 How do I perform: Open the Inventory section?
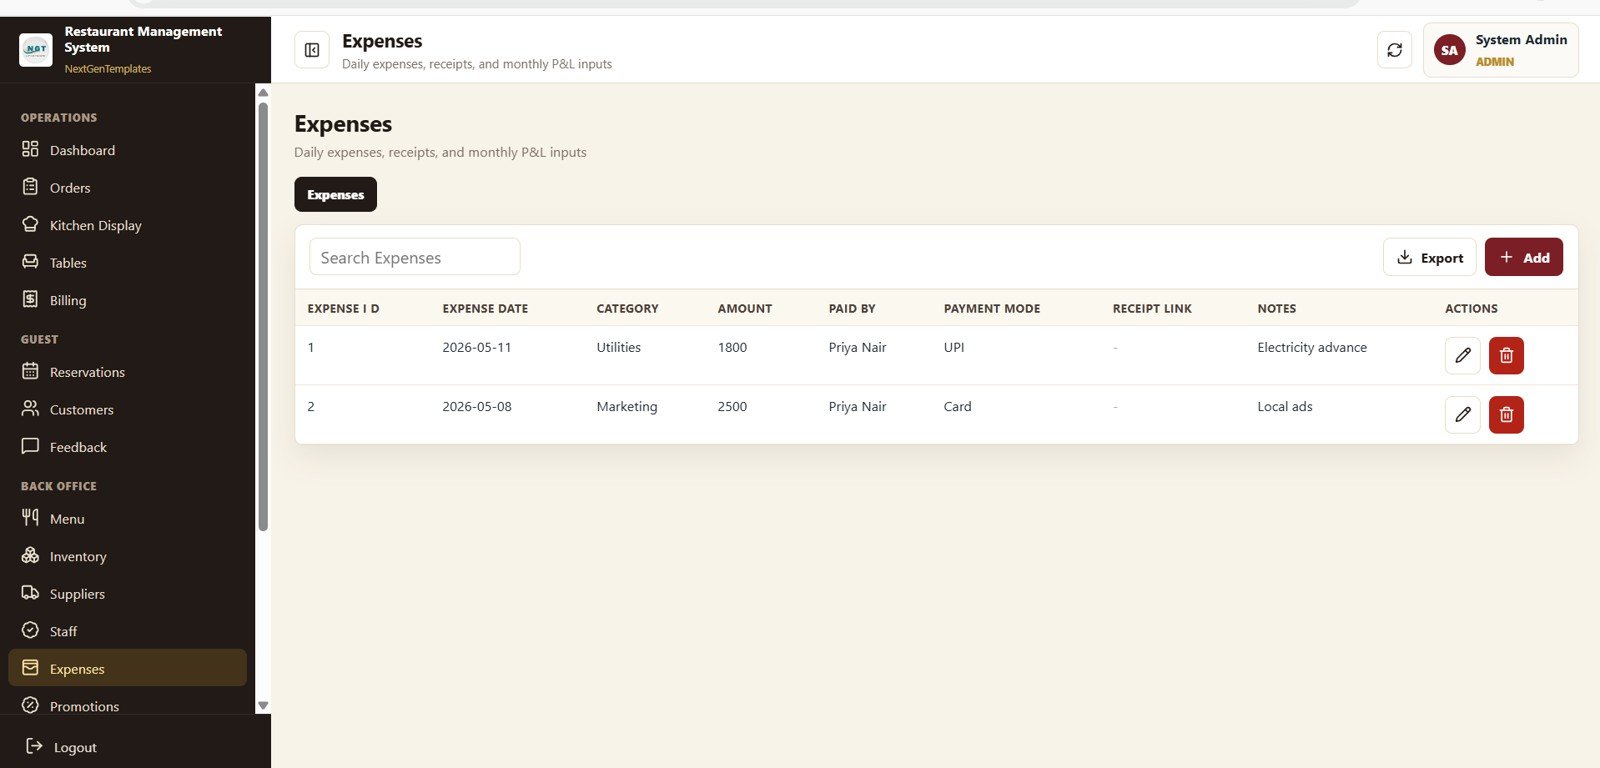pos(128,556)
